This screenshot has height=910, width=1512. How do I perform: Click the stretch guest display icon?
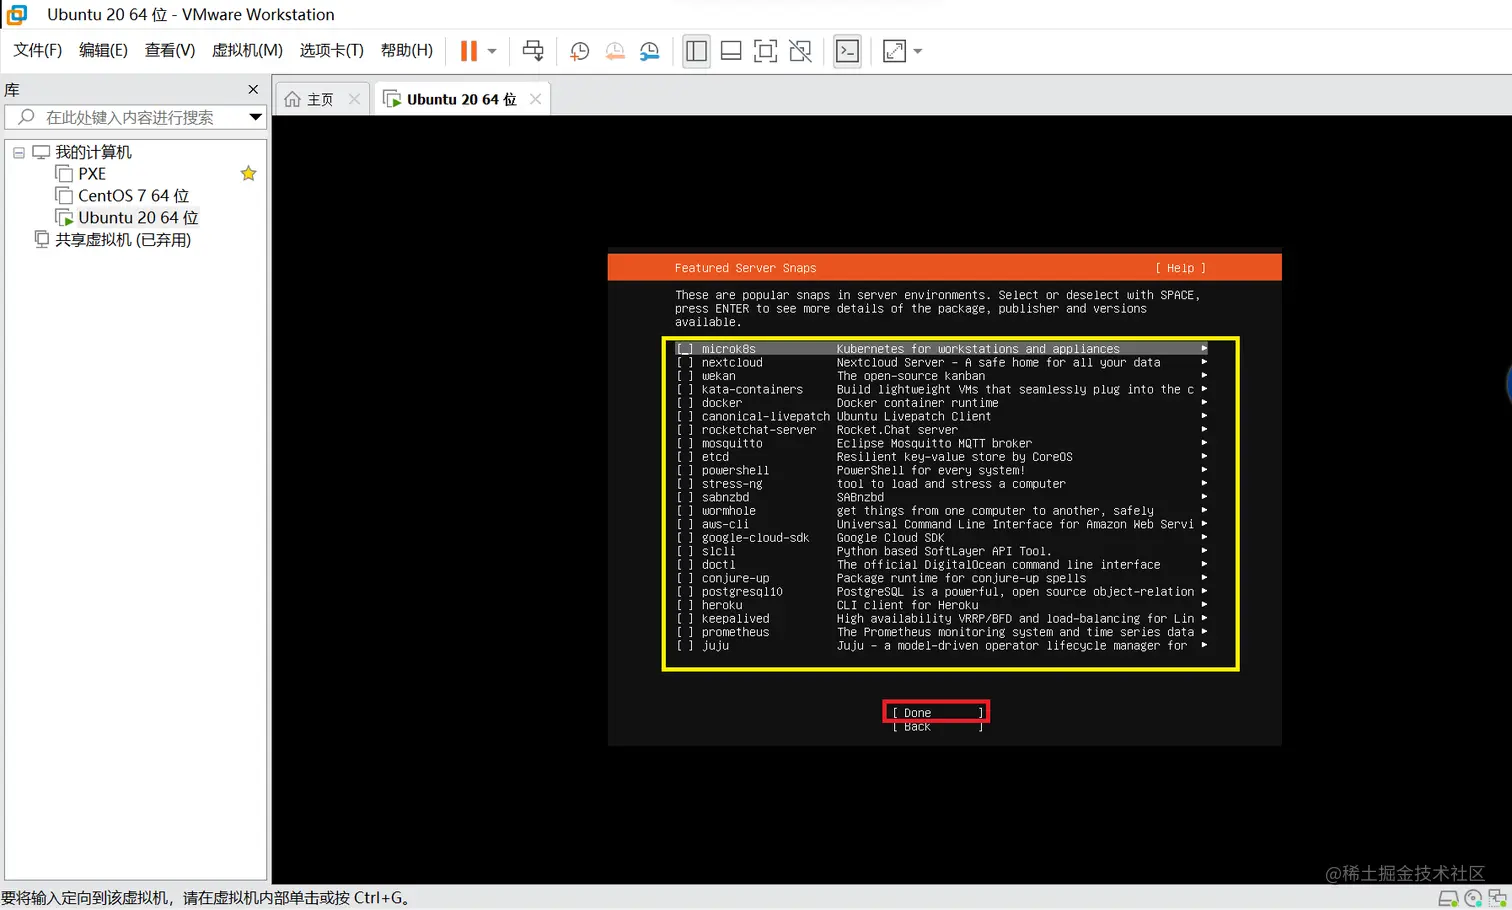coord(894,51)
